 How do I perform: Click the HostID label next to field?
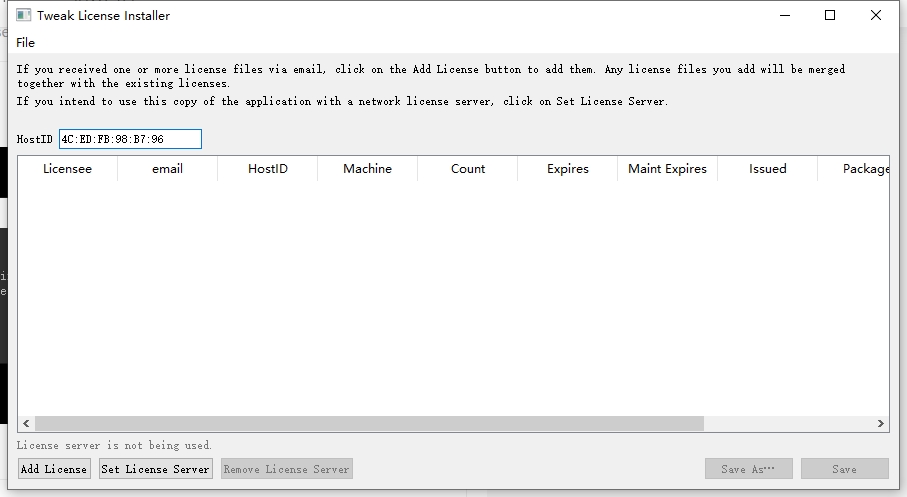pos(35,139)
